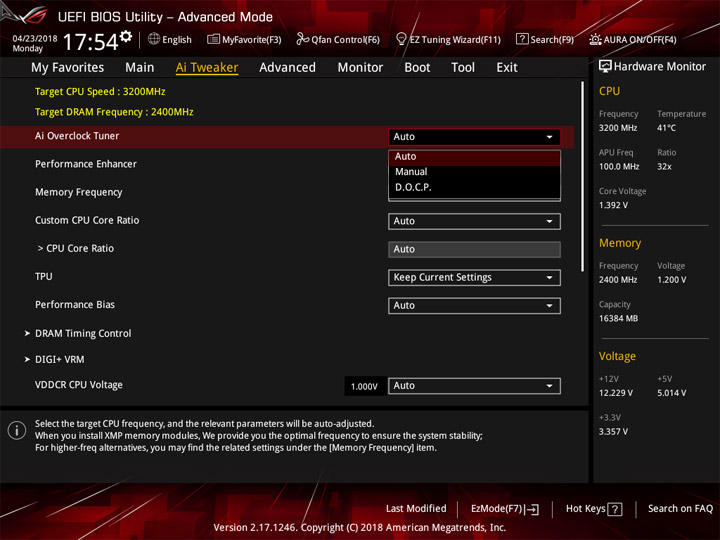This screenshot has width=720, height=540.
Task: Open the Performance Bias dropdown
Action: tap(474, 306)
